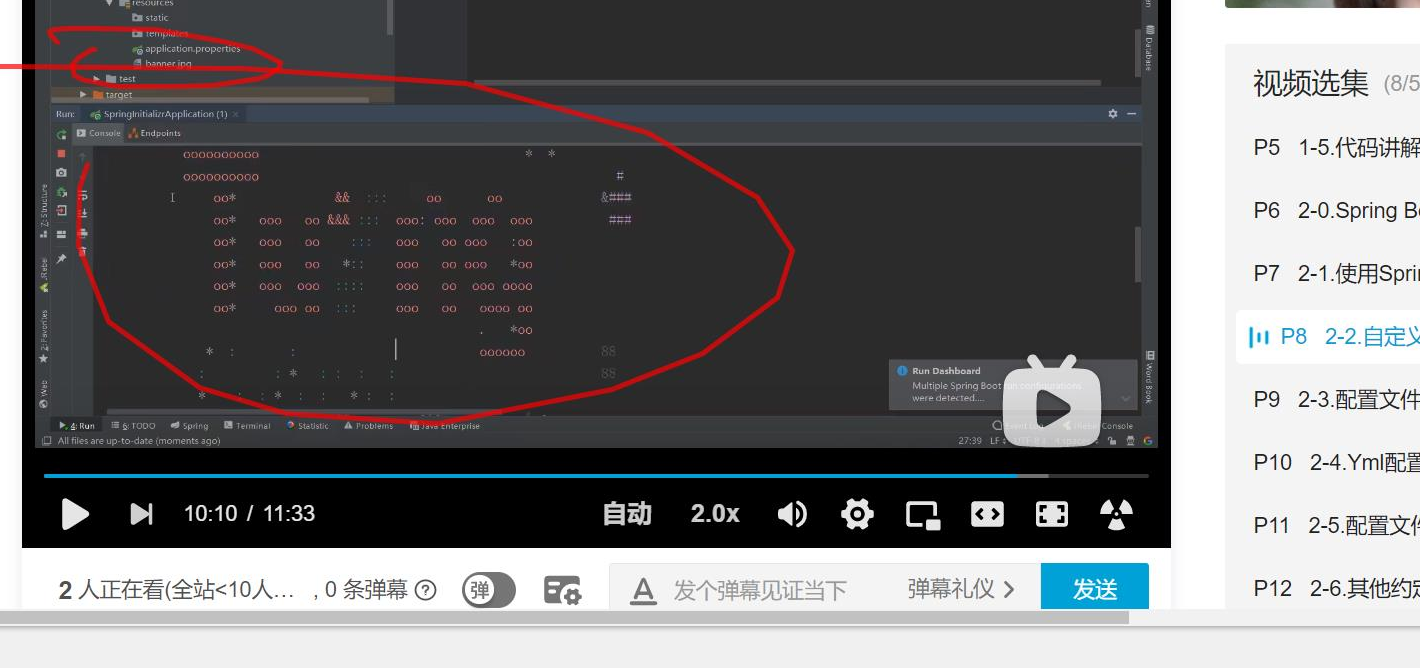The image size is (1420, 668).
Task: Click the danmaku counter reading 0 条弹幕
Action: point(366,590)
